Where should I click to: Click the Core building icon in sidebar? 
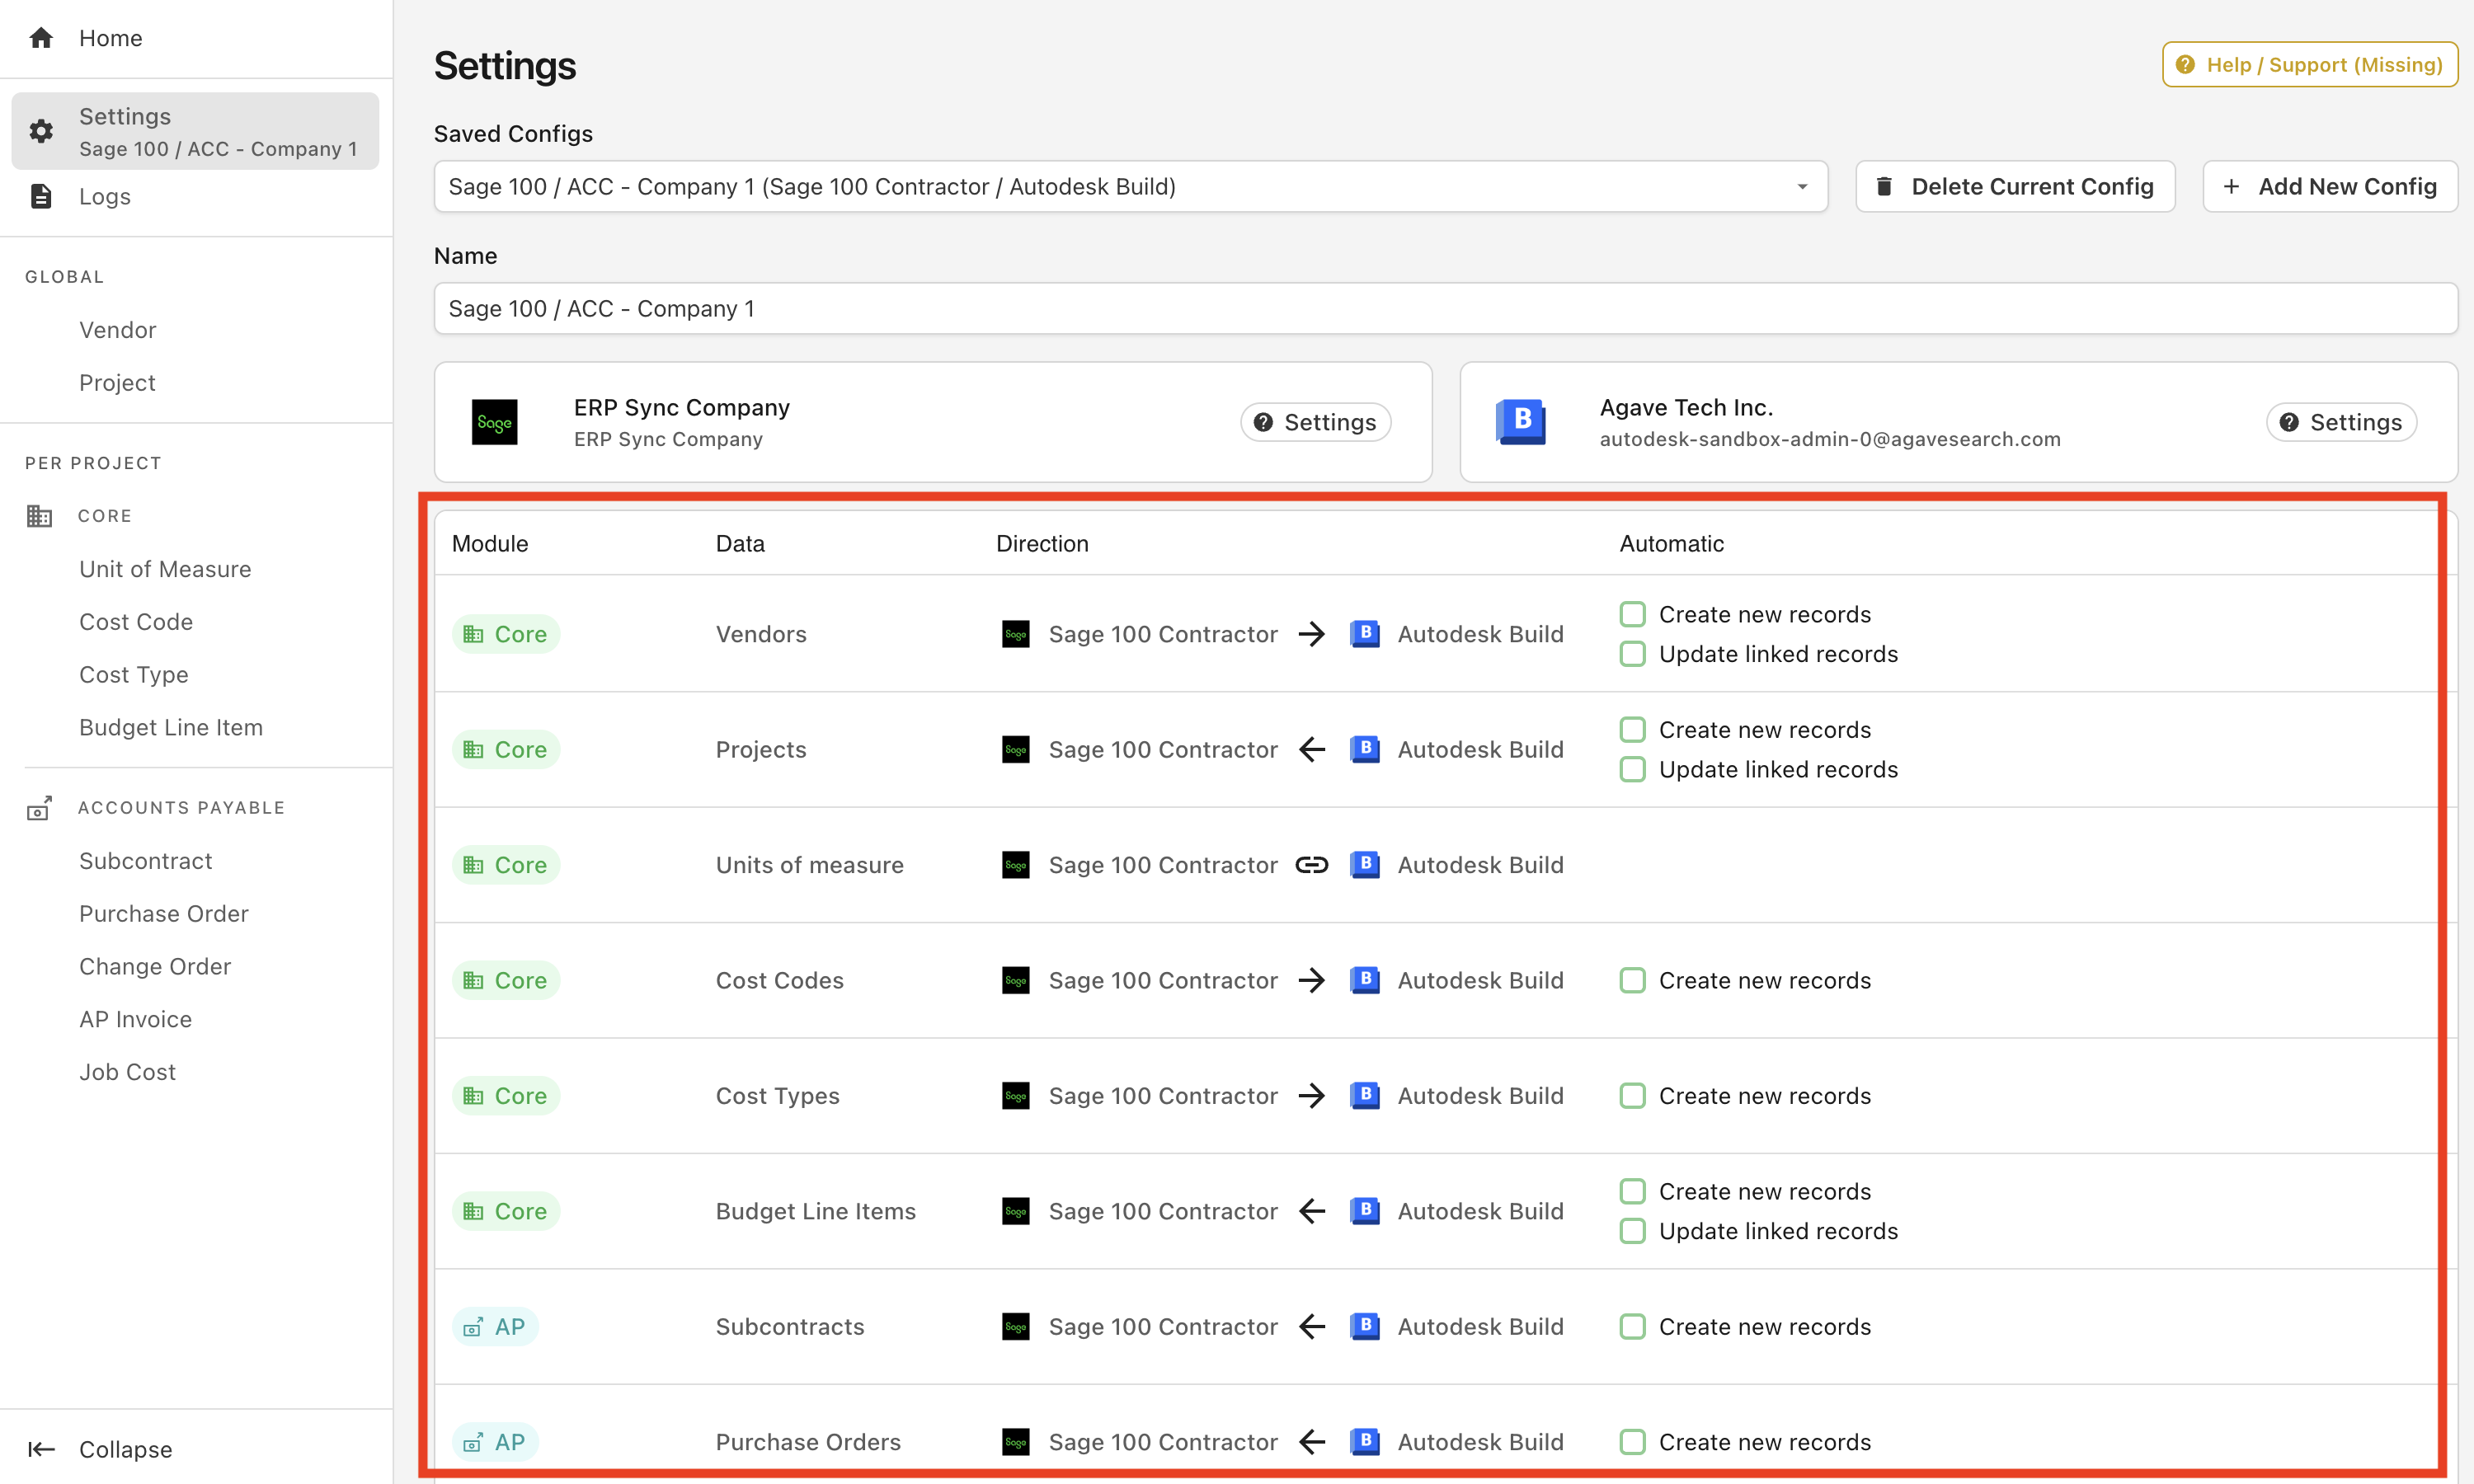39,516
